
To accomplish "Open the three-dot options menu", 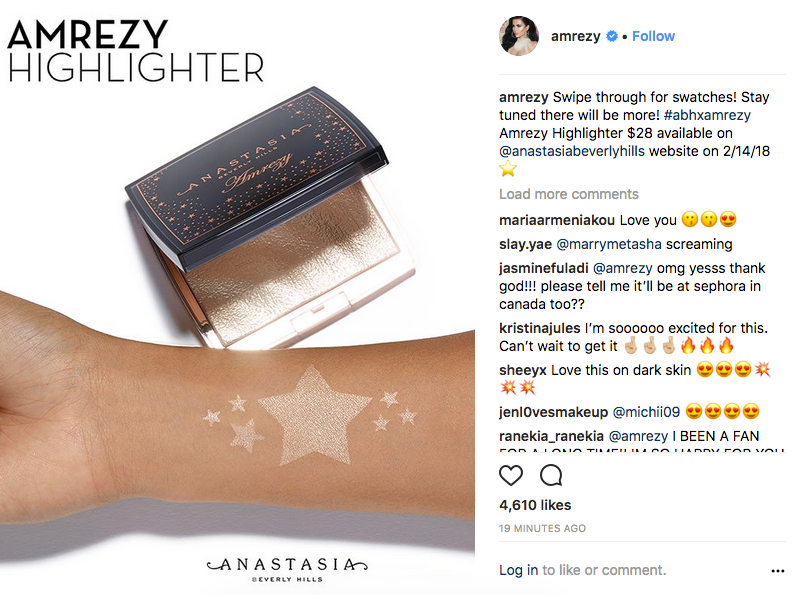I will click(x=778, y=571).
